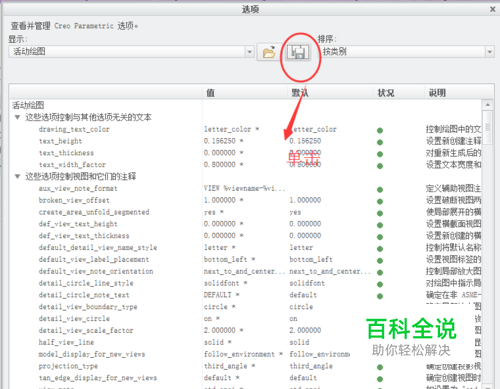Select the text_width_factor option
This screenshot has width=500, height=389.
click(x=72, y=165)
